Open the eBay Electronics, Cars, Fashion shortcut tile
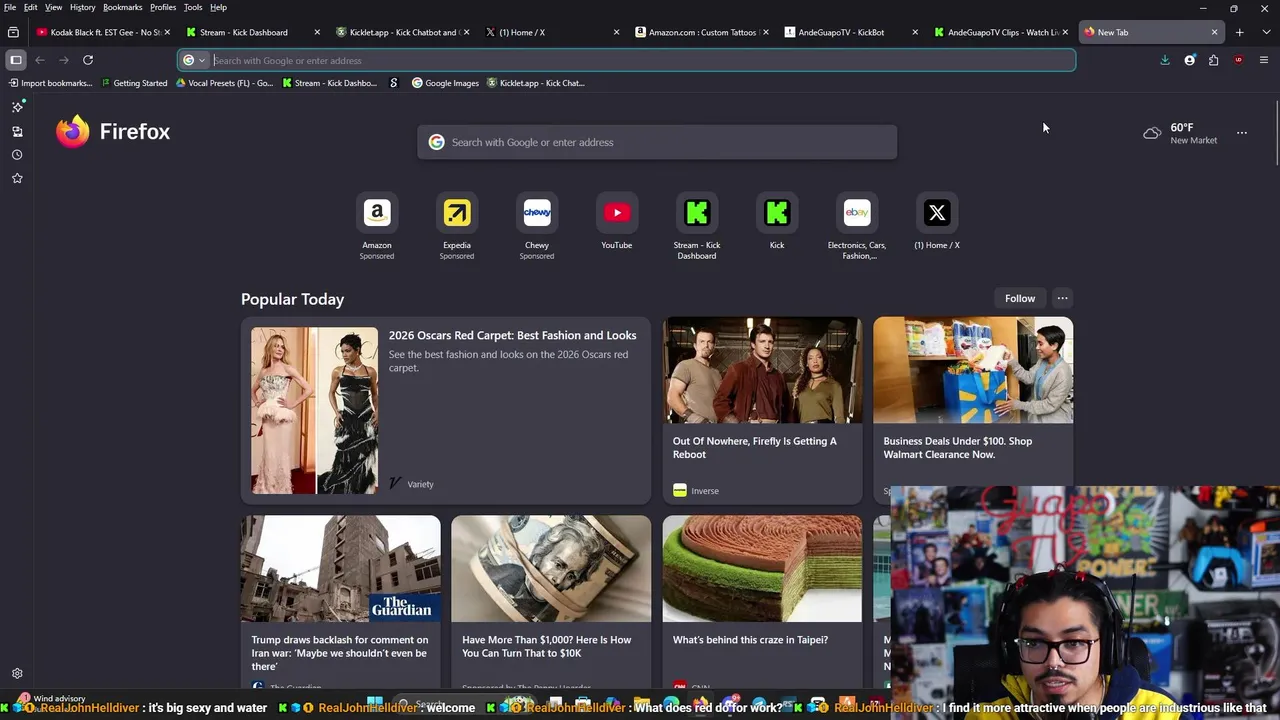 point(857,213)
